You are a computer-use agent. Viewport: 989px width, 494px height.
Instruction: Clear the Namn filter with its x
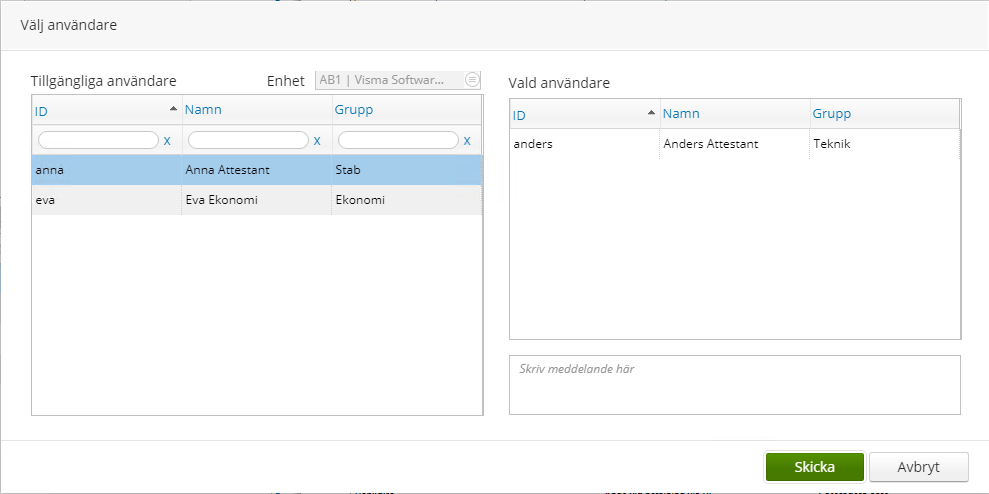coord(317,141)
